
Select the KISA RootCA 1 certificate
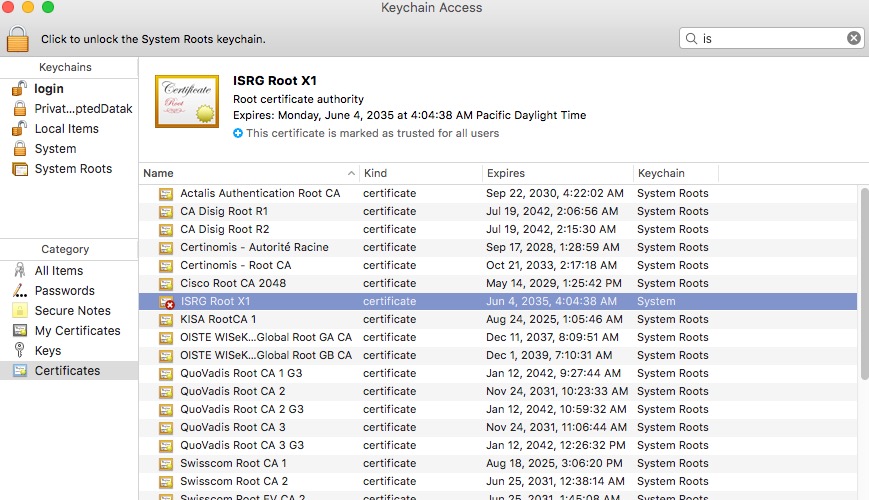click(x=218, y=319)
